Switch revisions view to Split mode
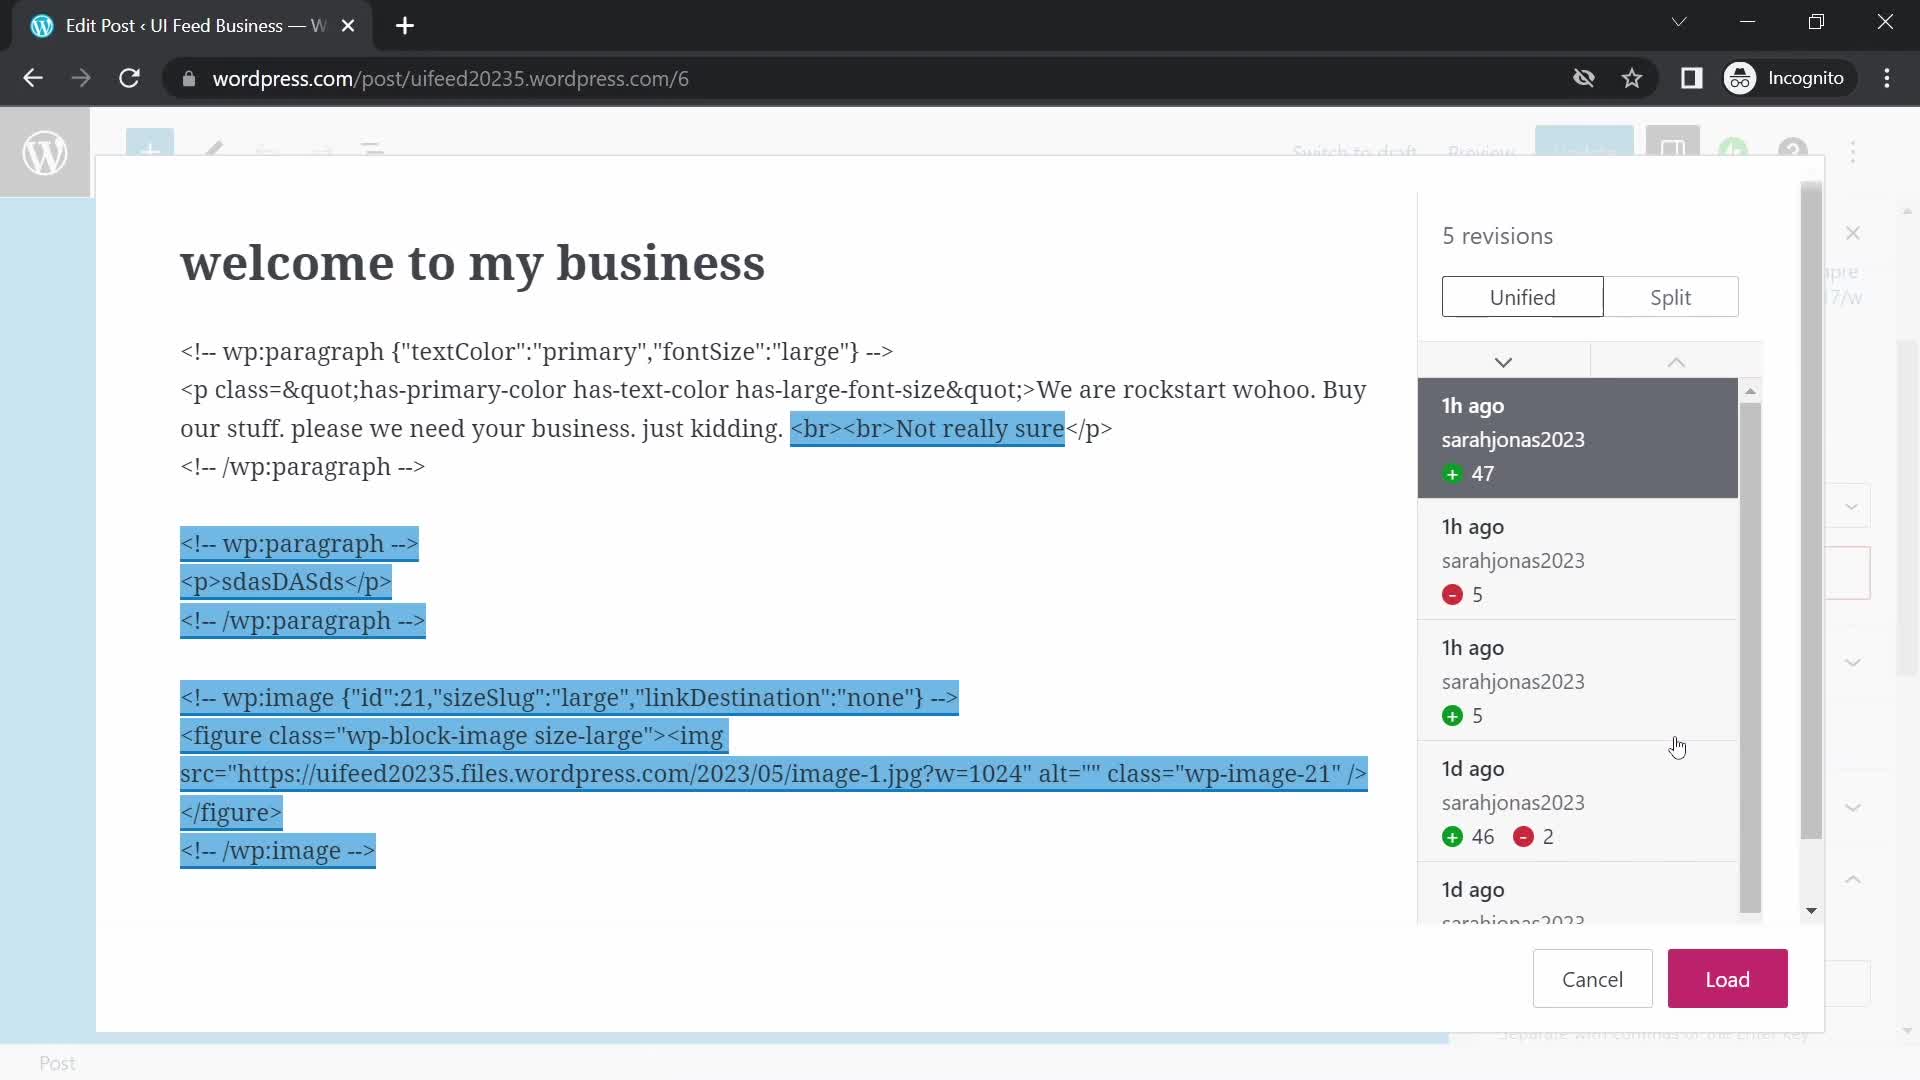This screenshot has height=1080, width=1920. 1672,296
